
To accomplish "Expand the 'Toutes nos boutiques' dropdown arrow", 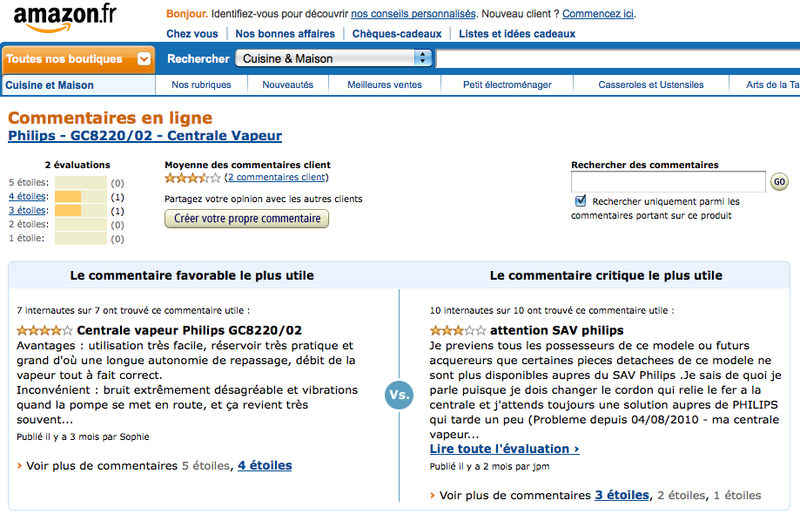I will tap(144, 59).
